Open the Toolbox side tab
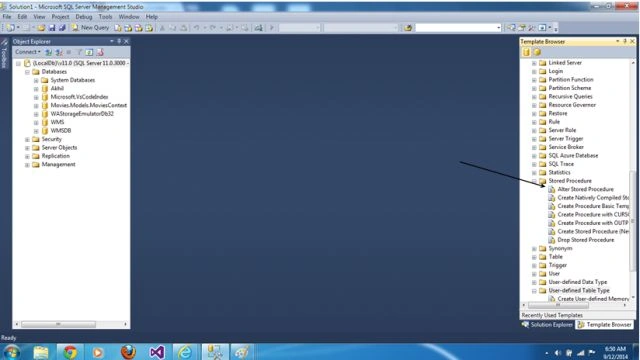The image size is (640, 360). click(4, 54)
